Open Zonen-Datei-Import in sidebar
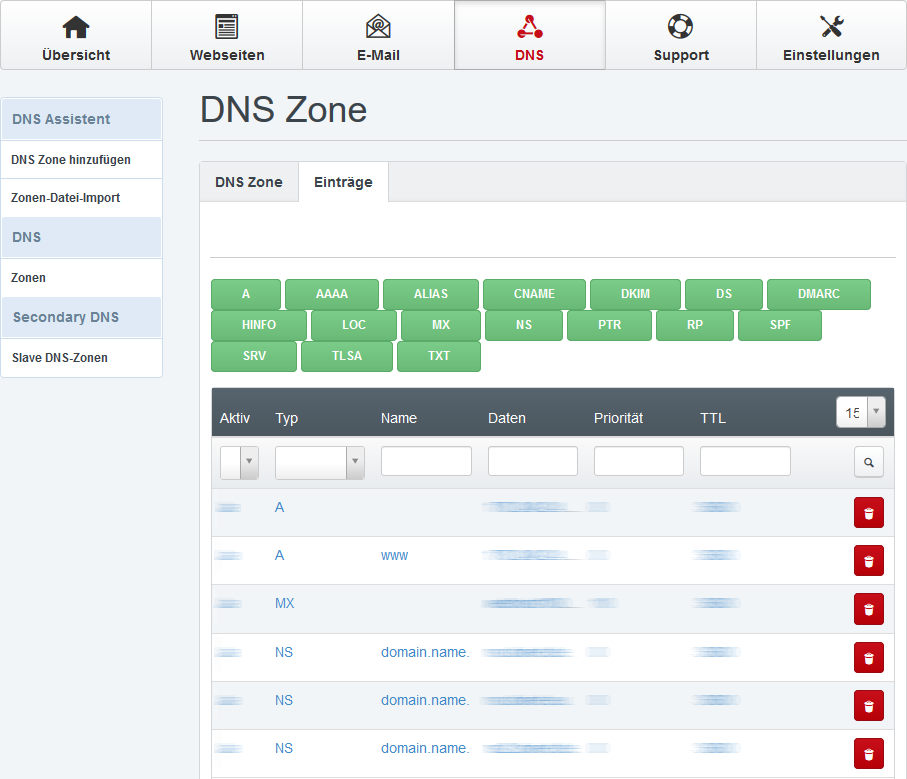Image resolution: width=907 pixels, height=779 pixels. (66, 198)
